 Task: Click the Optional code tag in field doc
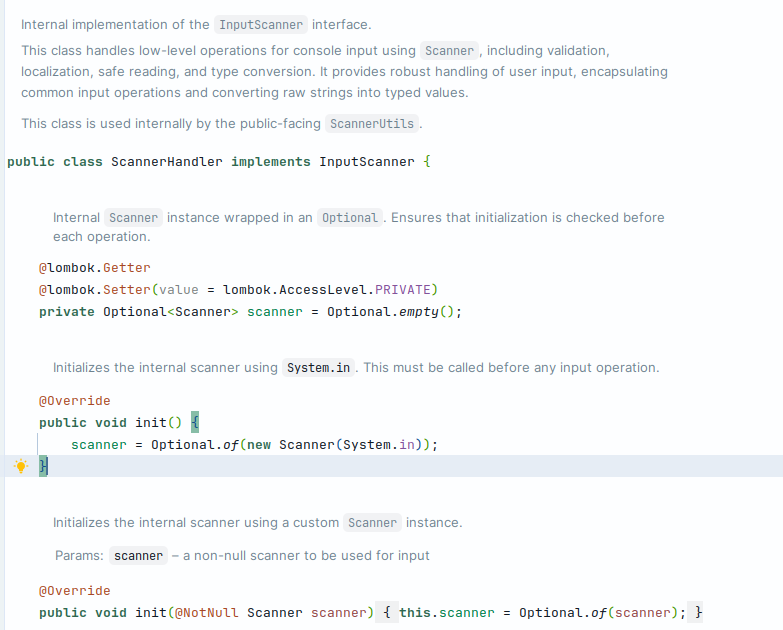350,218
